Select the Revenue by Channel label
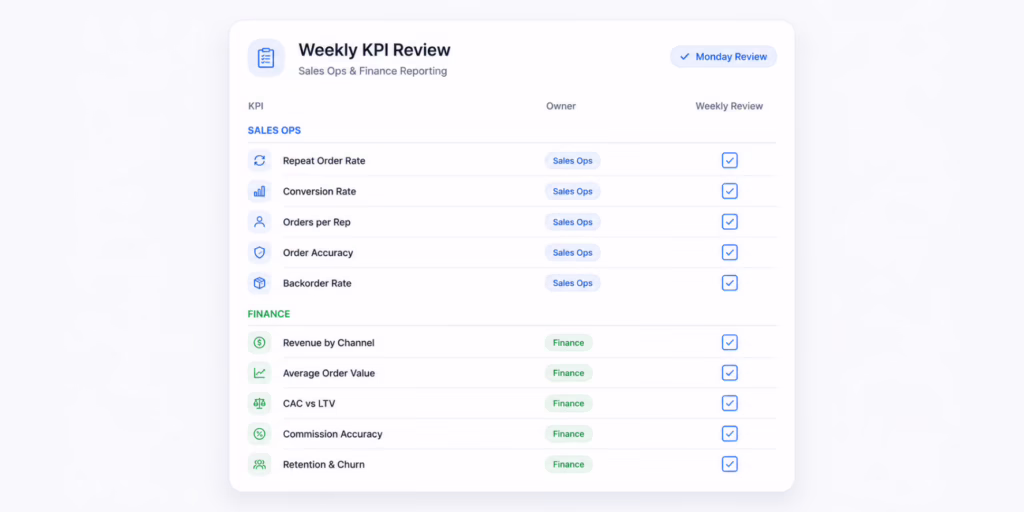Image resolution: width=1024 pixels, height=512 pixels. point(328,343)
